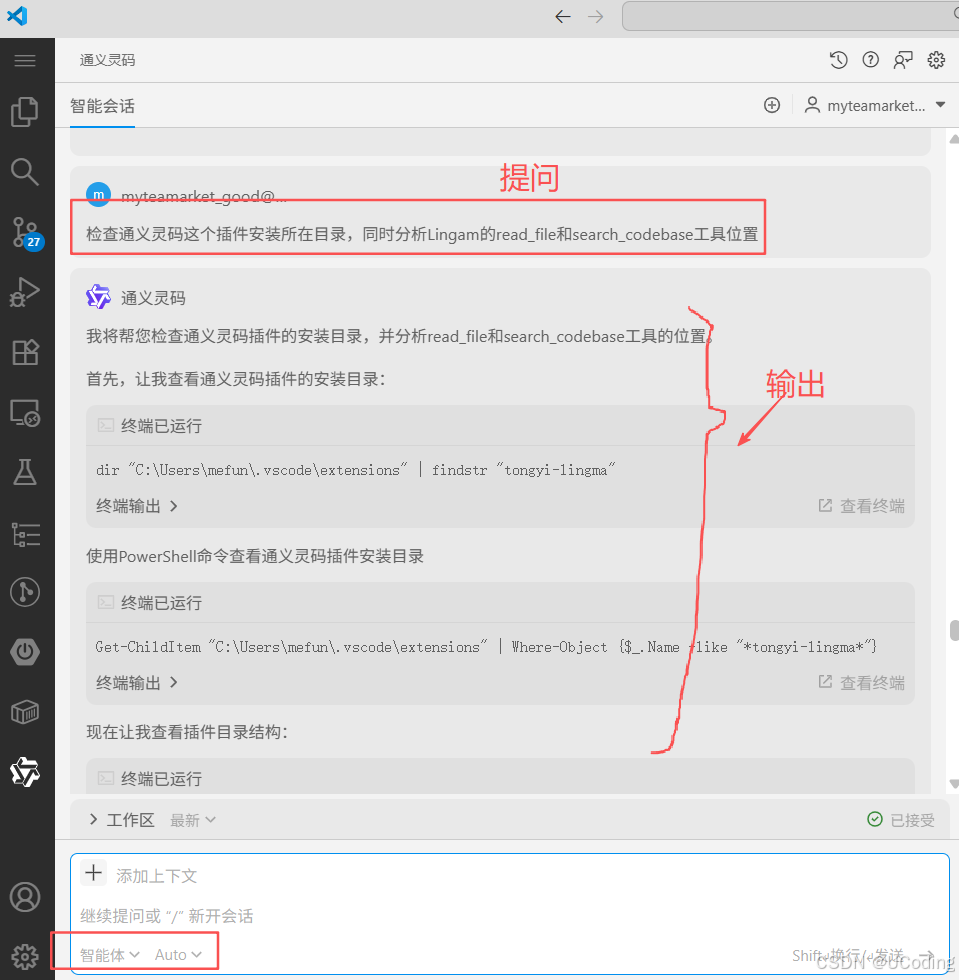The image size is (959, 980).
Task: Click the Tongyi Lingma response logo
Action: [98, 297]
